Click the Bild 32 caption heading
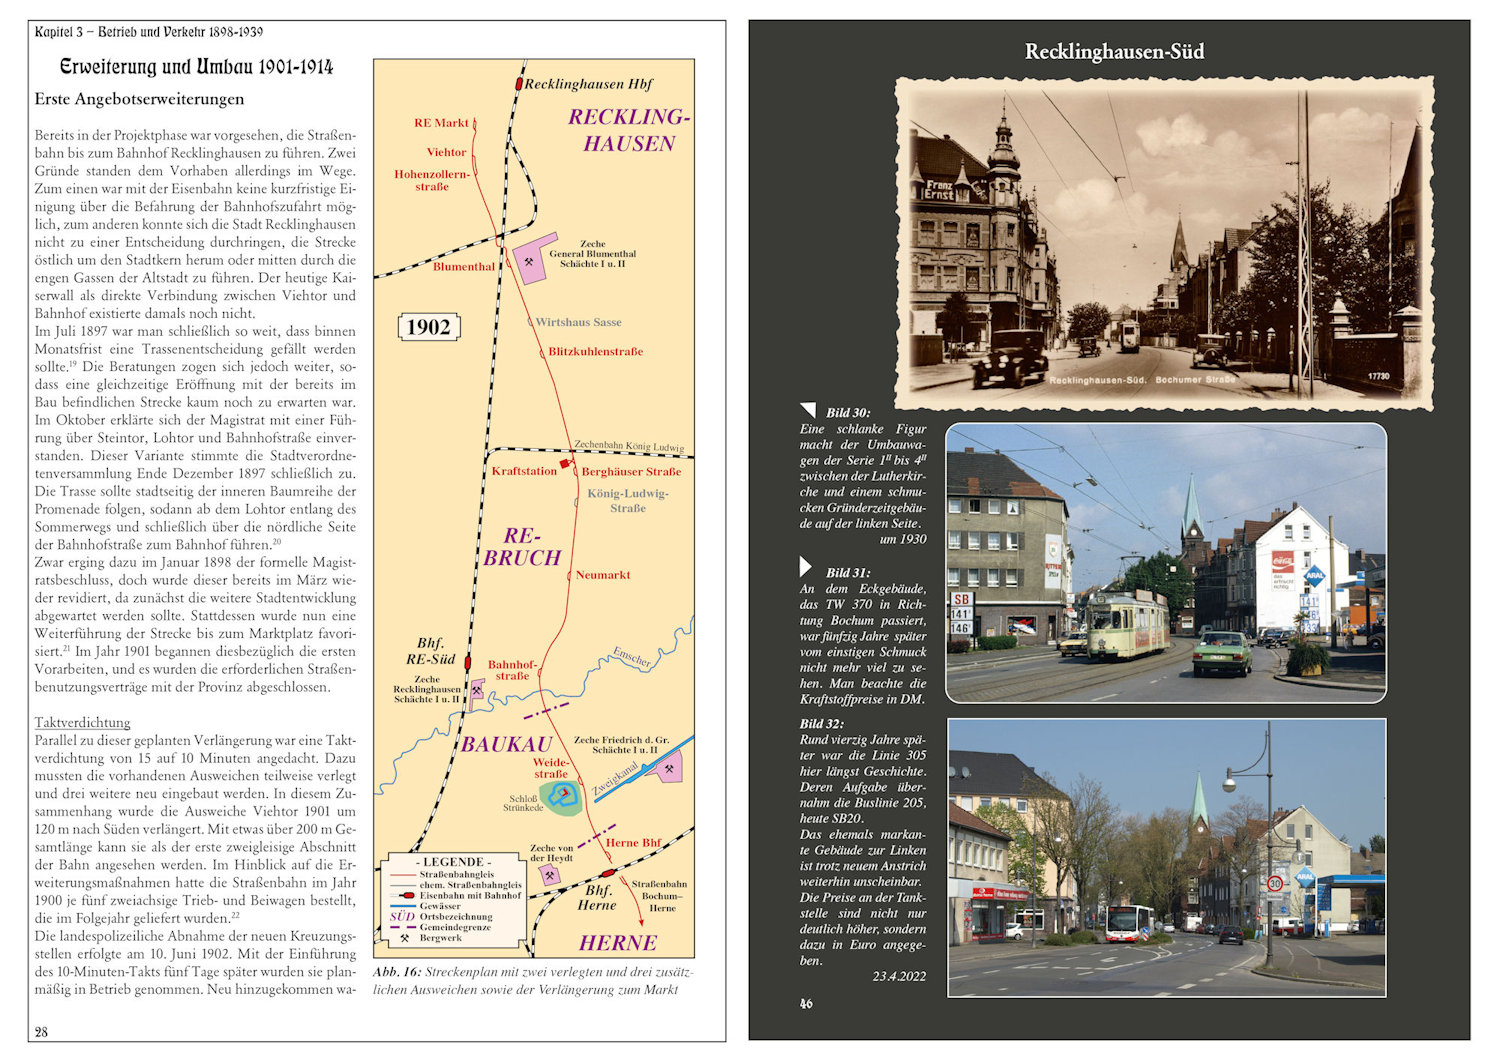 pos(821,723)
